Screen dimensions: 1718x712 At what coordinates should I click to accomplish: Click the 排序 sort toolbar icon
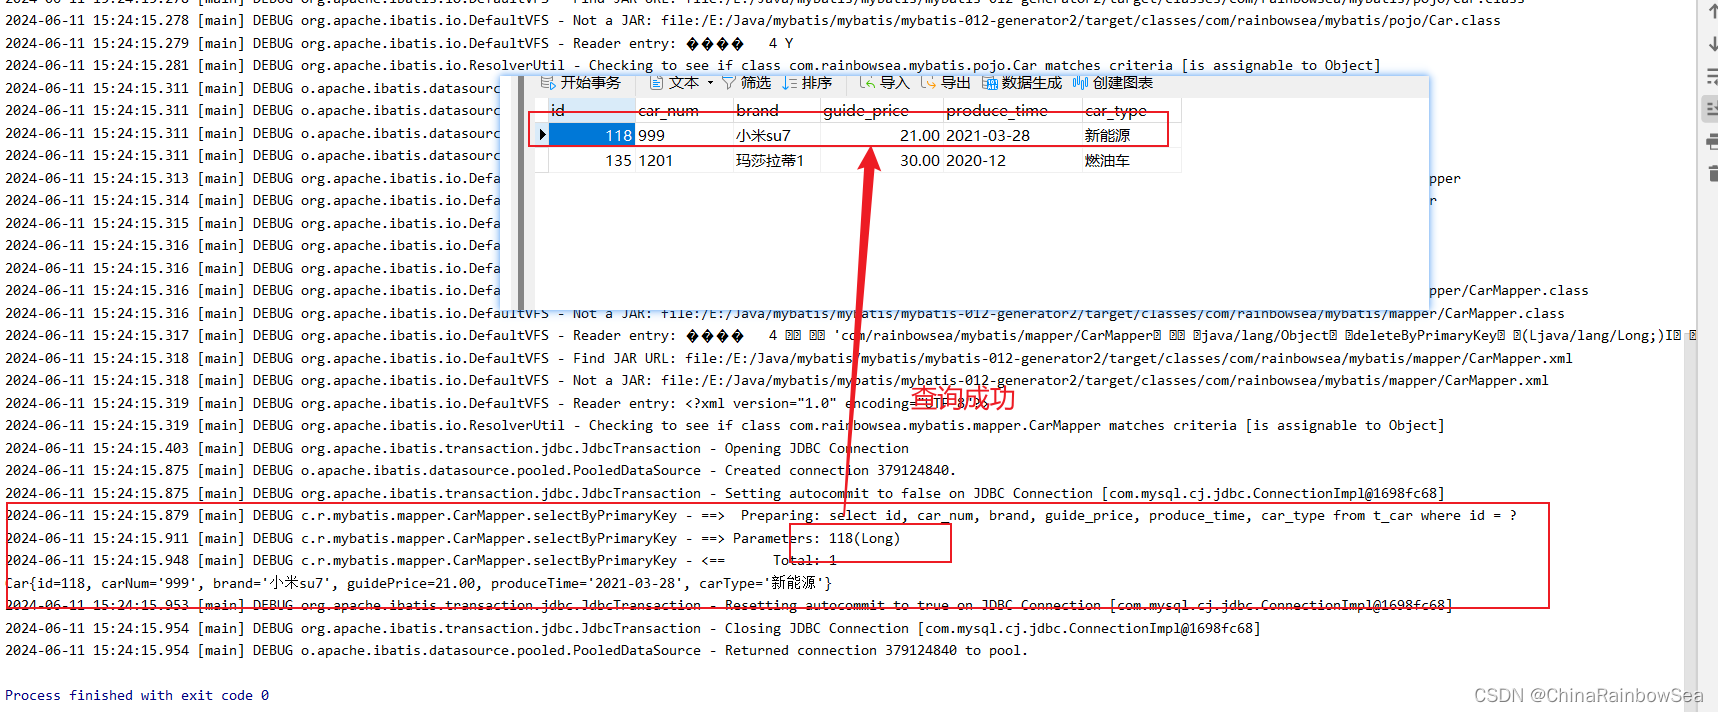tap(790, 83)
